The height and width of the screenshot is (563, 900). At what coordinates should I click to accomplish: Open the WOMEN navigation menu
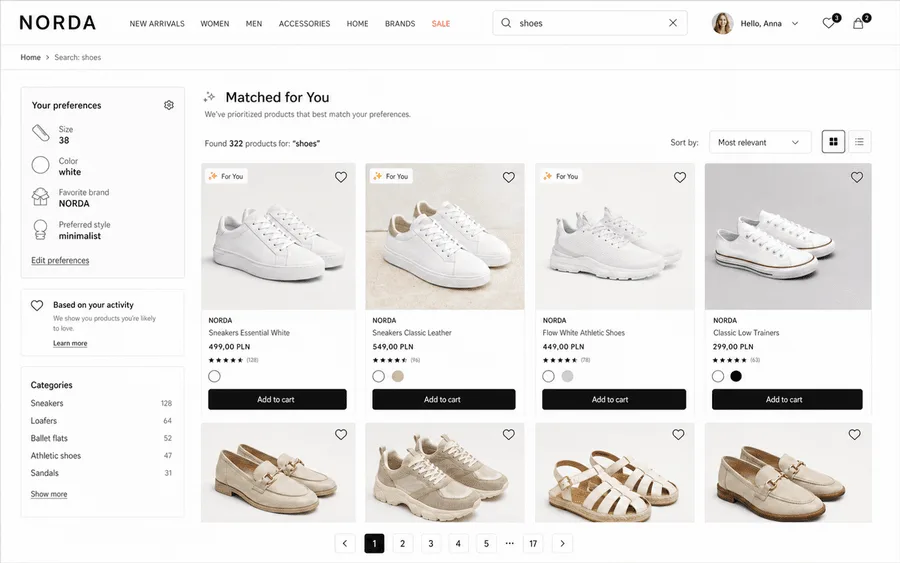[x=215, y=24]
